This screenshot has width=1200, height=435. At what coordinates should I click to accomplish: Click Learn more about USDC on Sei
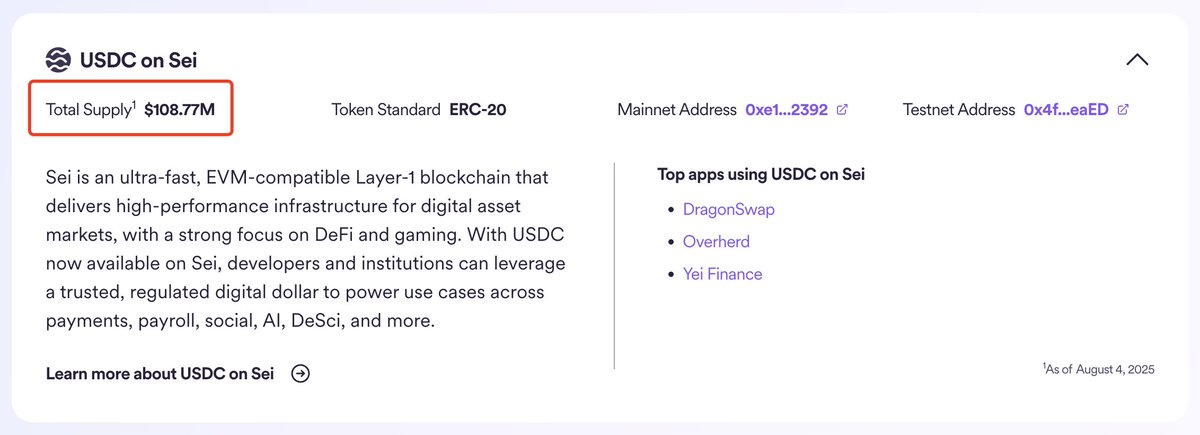click(x=160, y=374)
